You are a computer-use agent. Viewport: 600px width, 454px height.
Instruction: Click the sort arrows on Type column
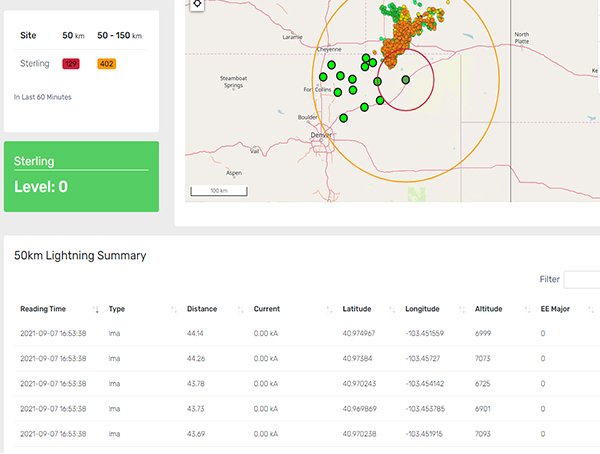click(x=174, y=309)
